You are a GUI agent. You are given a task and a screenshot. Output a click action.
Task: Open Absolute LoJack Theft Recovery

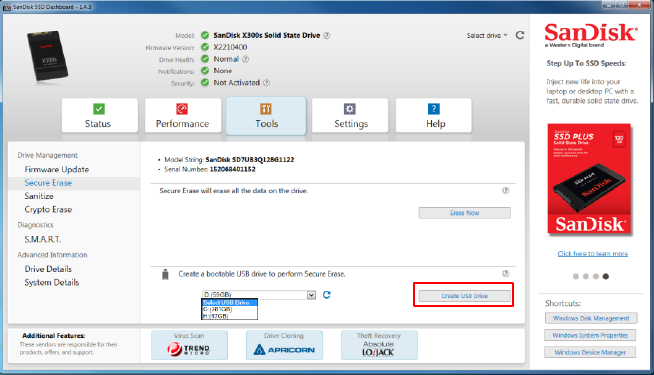click(379, 345)
